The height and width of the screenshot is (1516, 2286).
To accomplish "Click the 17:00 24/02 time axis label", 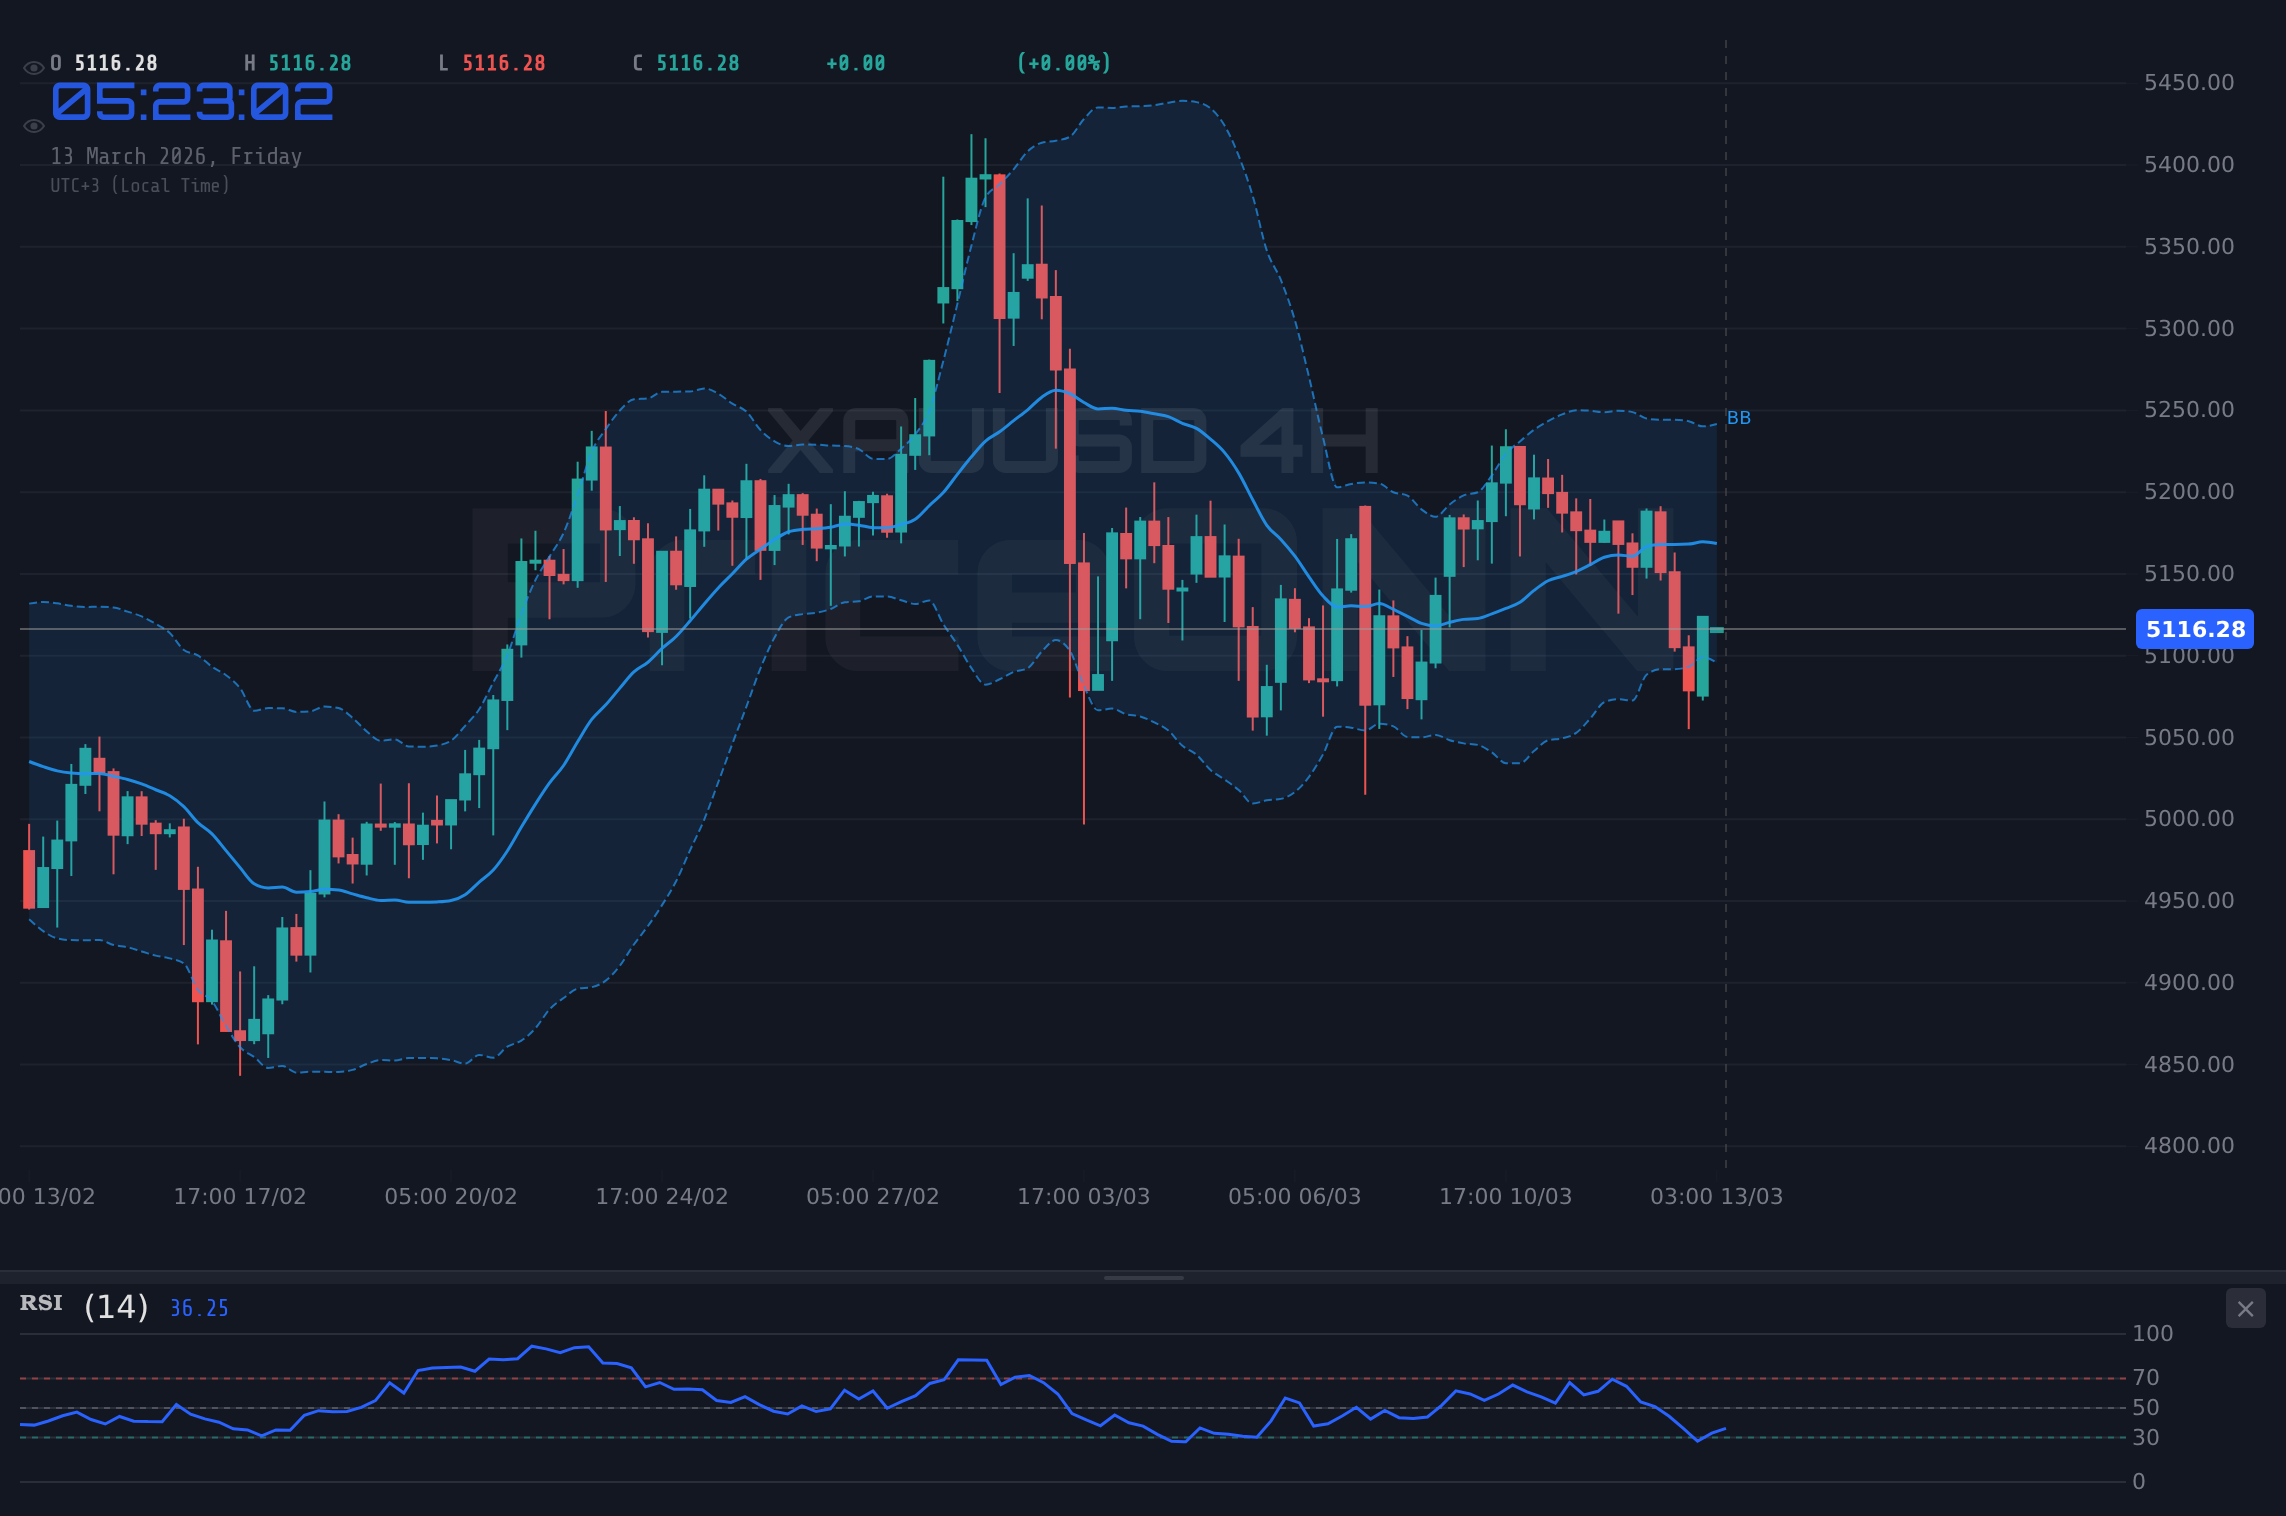I will pyautogui.click(x=662, y=1196).
